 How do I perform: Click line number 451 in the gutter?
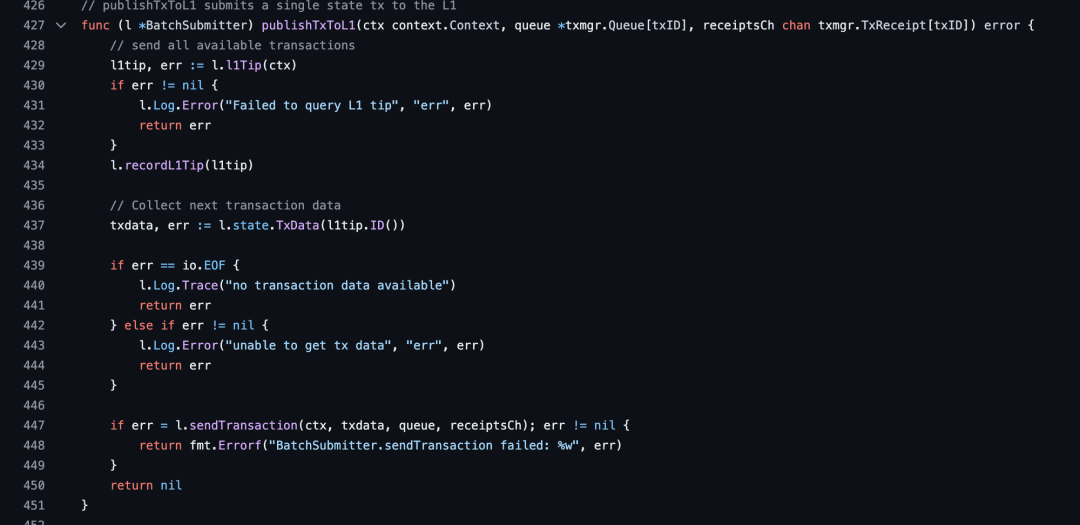[33, 505]
